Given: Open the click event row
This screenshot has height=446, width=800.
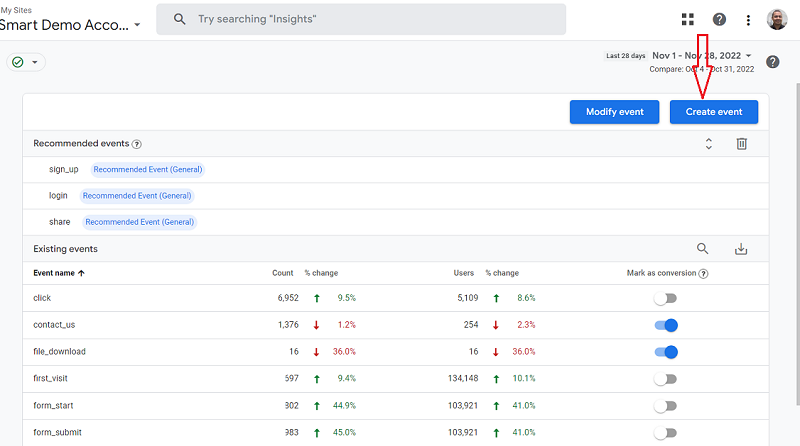Looking at the screenshot, I should (395, 298).
